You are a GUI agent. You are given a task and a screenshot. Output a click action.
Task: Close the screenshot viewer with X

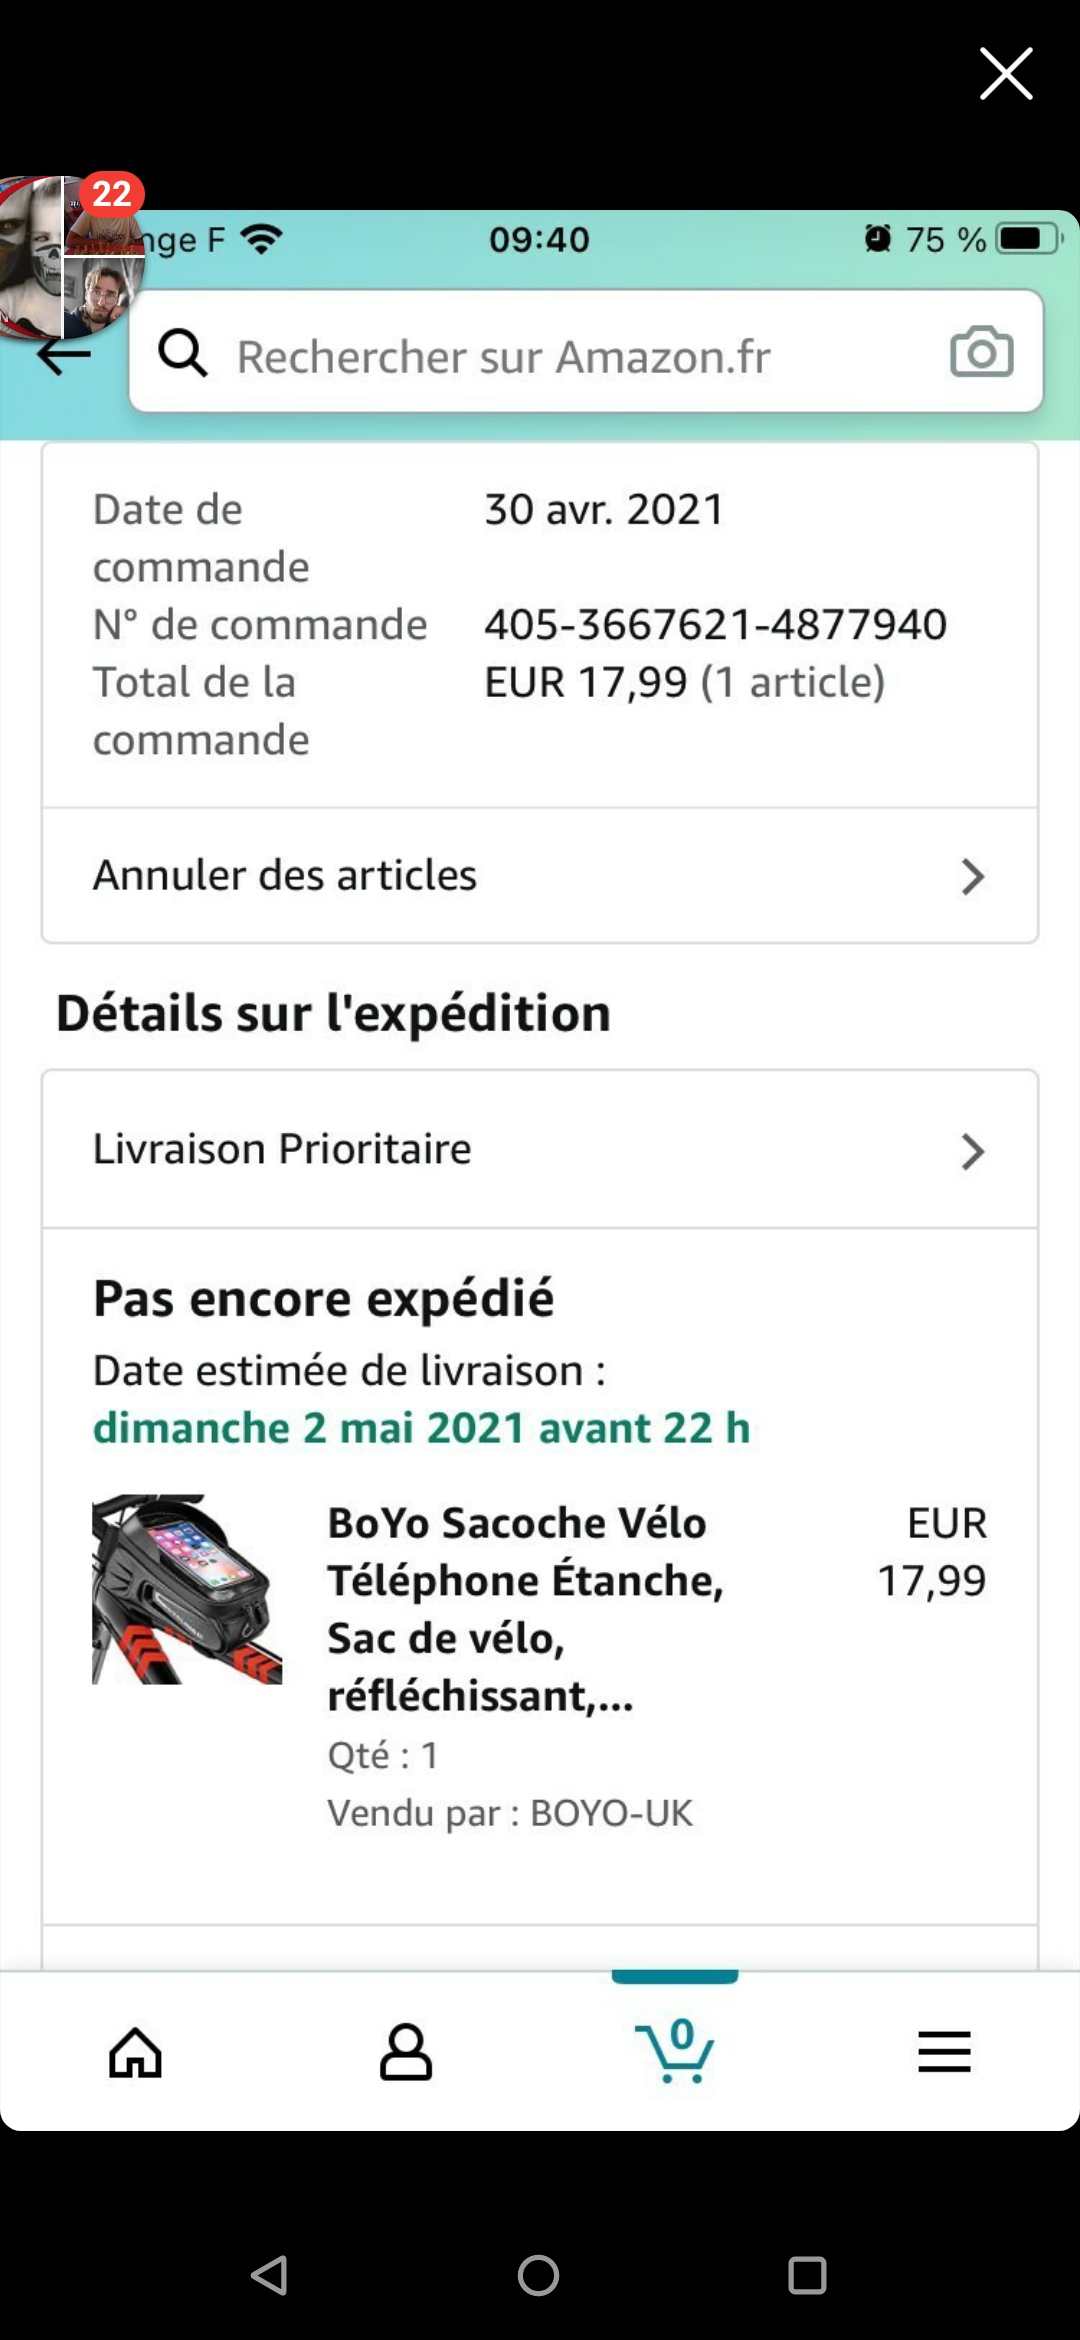1005,74
